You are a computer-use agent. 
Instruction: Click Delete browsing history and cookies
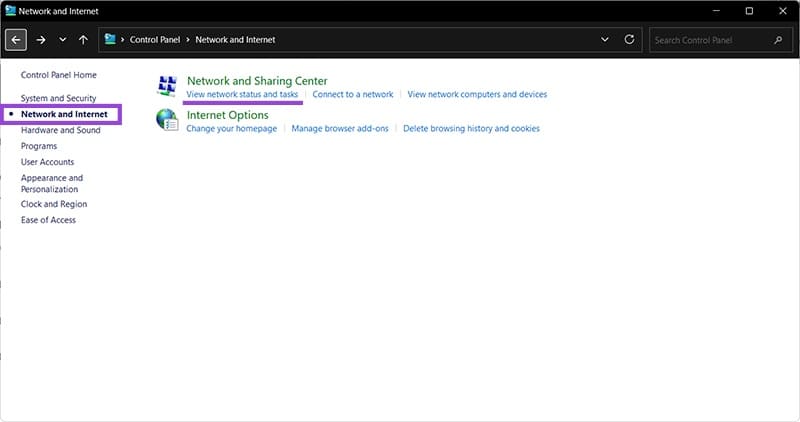(471, 128)
